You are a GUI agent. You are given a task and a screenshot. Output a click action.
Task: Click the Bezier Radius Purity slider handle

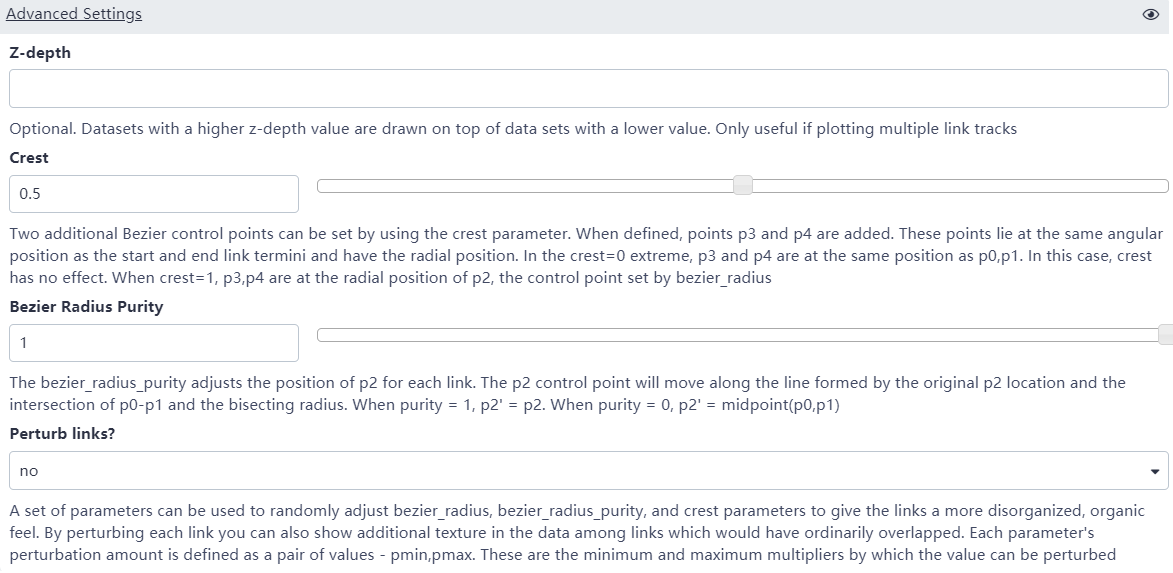(x=1165, y=335)
